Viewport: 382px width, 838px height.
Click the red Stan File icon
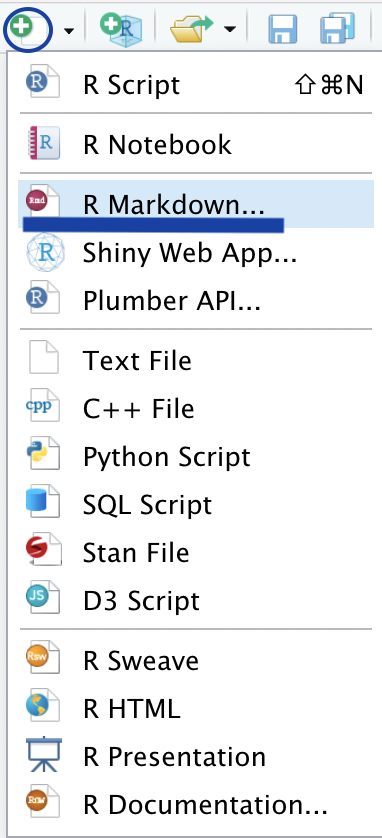click(x=43, y=550)
